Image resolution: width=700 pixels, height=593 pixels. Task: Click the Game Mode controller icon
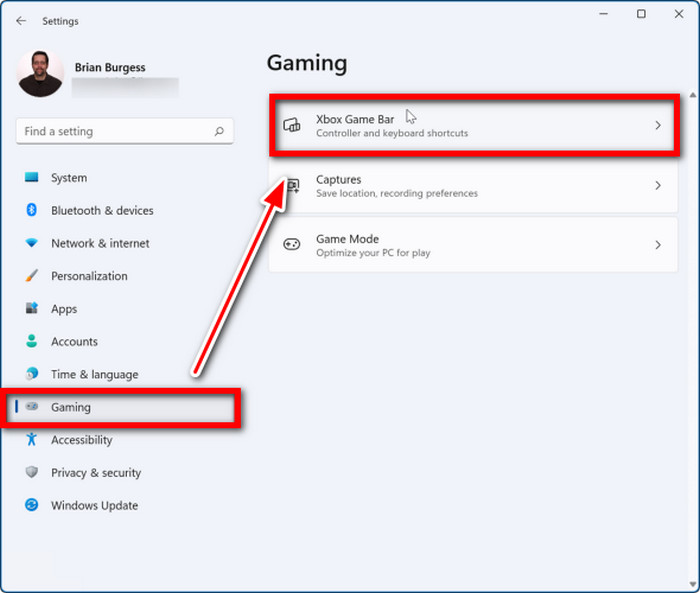(x=292, y=244)
